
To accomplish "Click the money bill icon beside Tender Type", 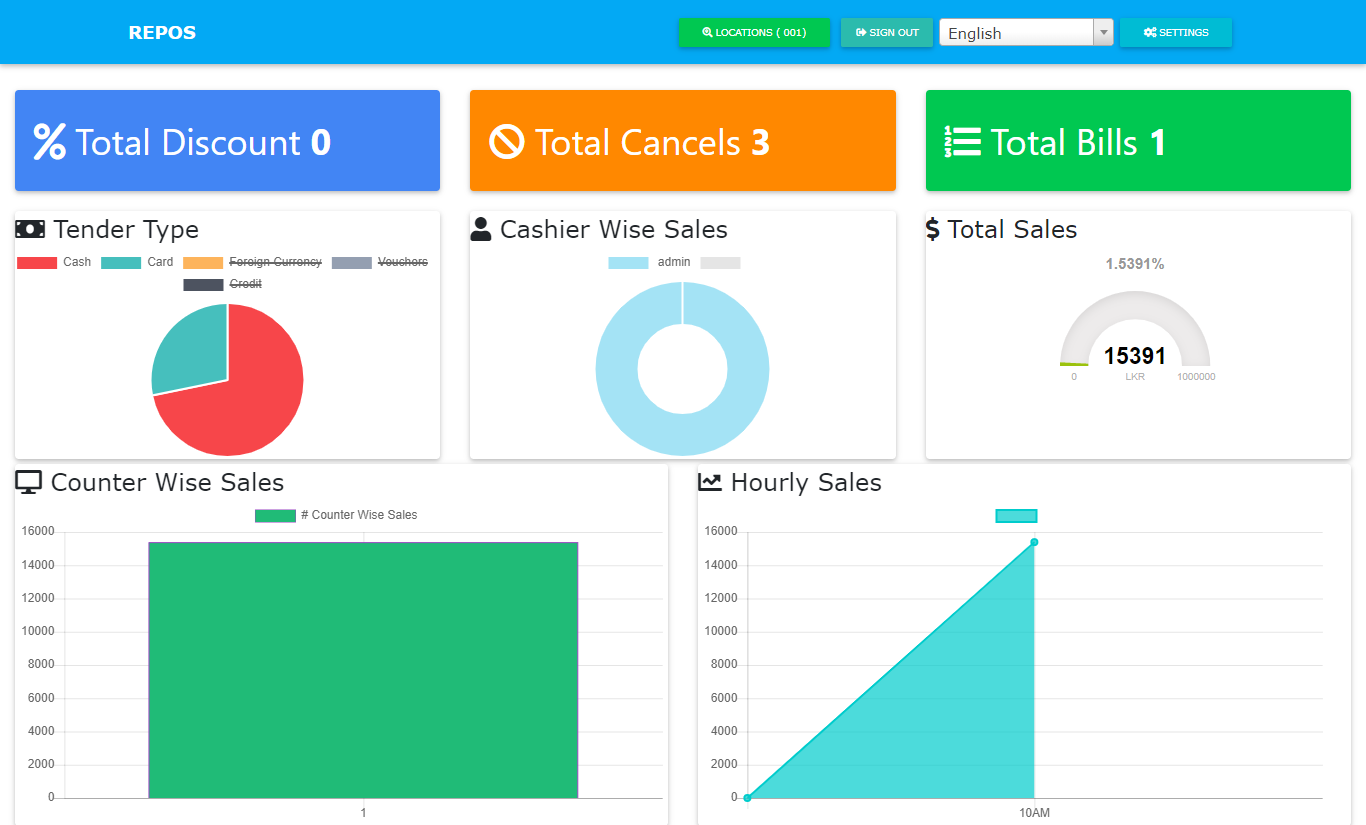I will coord(30,229).
